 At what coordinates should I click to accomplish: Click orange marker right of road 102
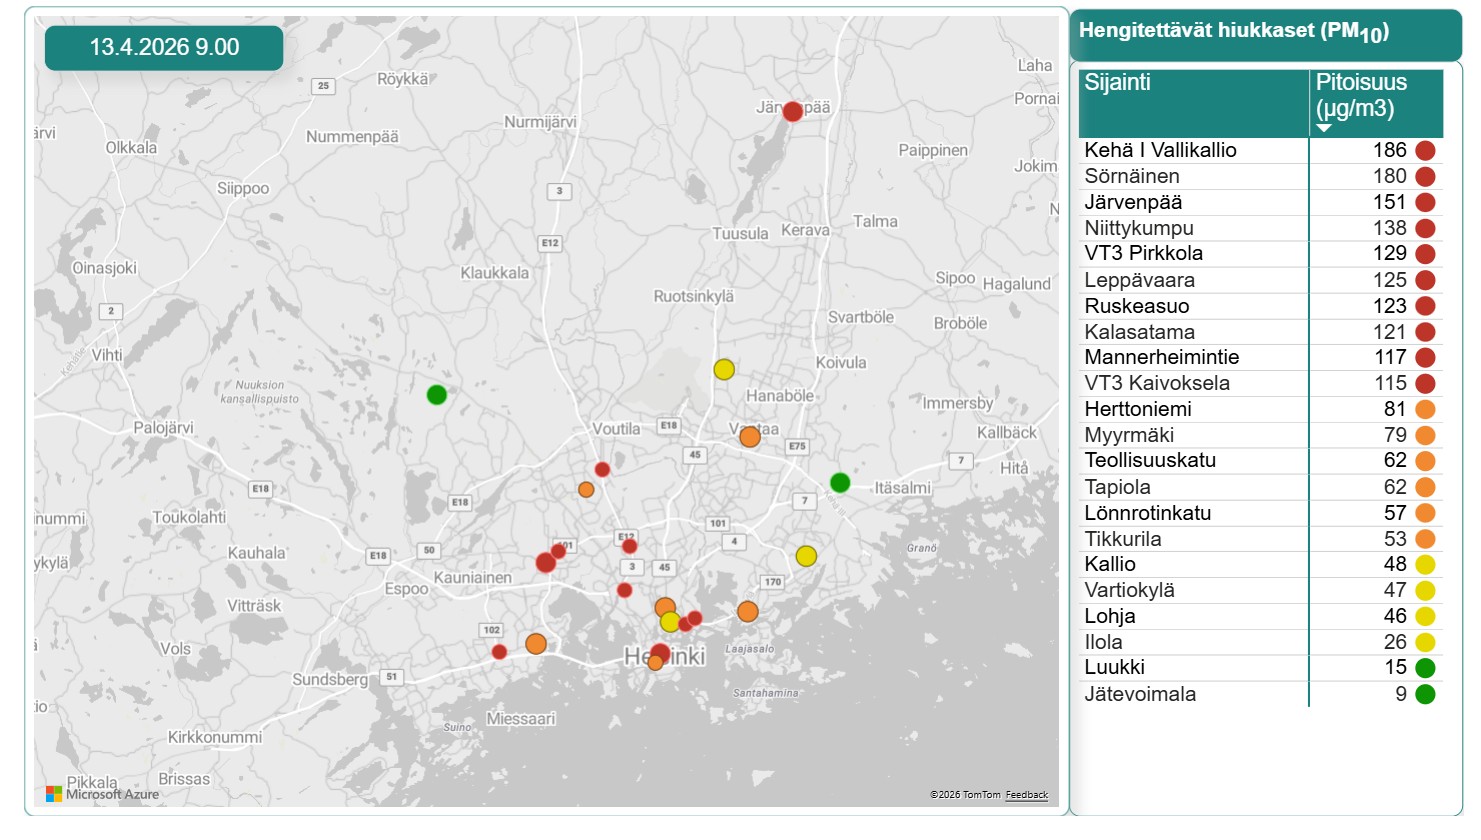(x=536, y=644)
